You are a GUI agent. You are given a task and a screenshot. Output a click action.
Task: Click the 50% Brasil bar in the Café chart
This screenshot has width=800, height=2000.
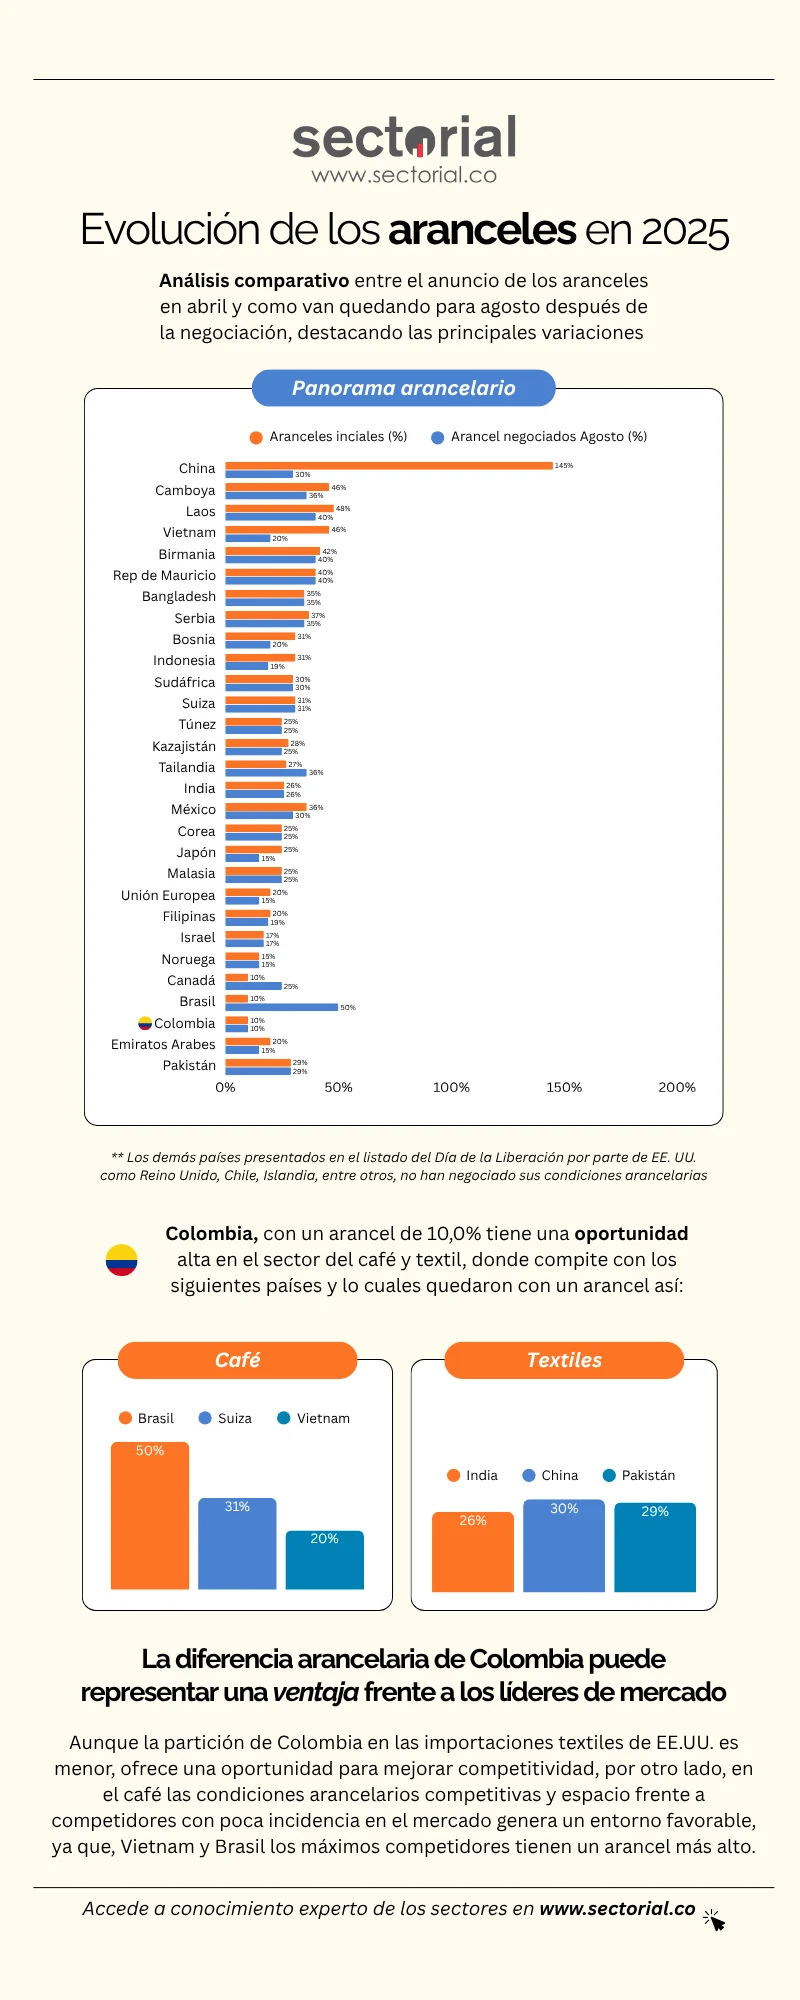pyautogui.click(x=150, y=1516)
